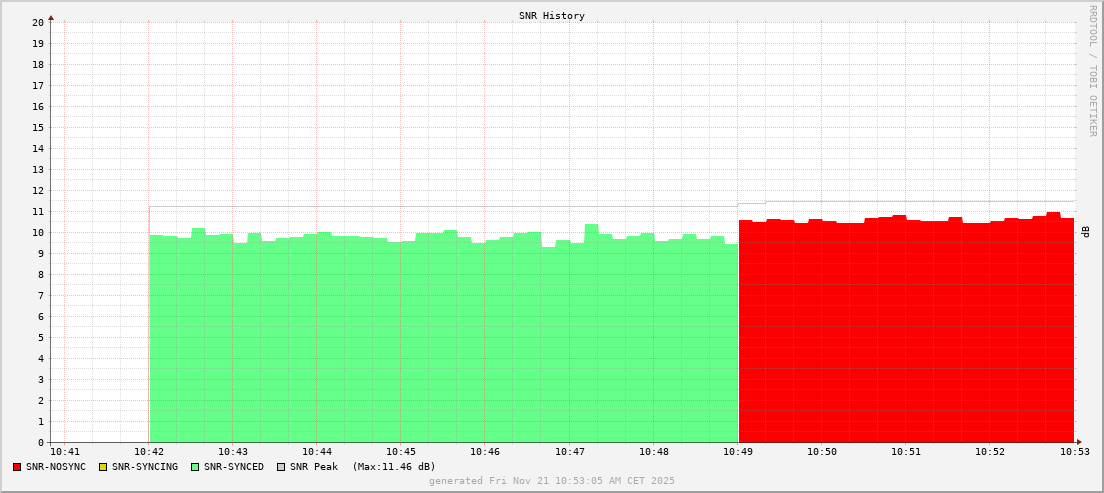Click the gray SNR Peak legend swatch
The image size is (1104, 493).
point(281,467)
